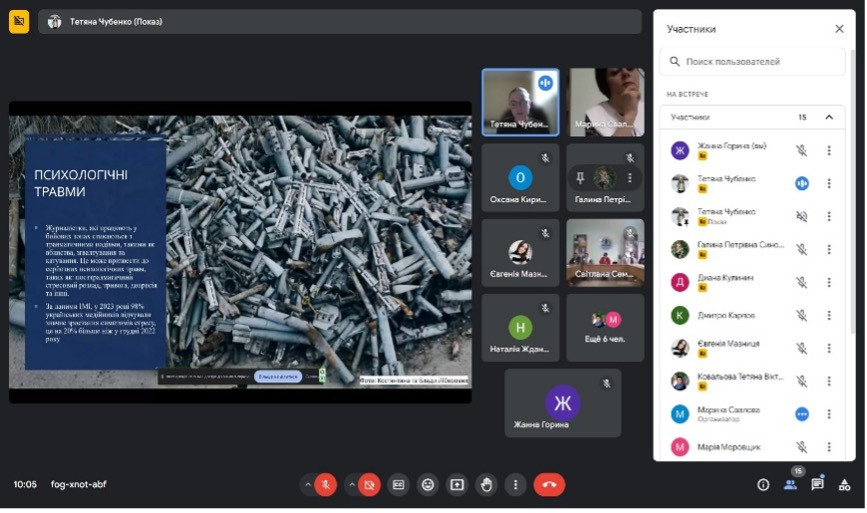Leave the call with red button
The image size is (867, 513).
tap(549, 485)
